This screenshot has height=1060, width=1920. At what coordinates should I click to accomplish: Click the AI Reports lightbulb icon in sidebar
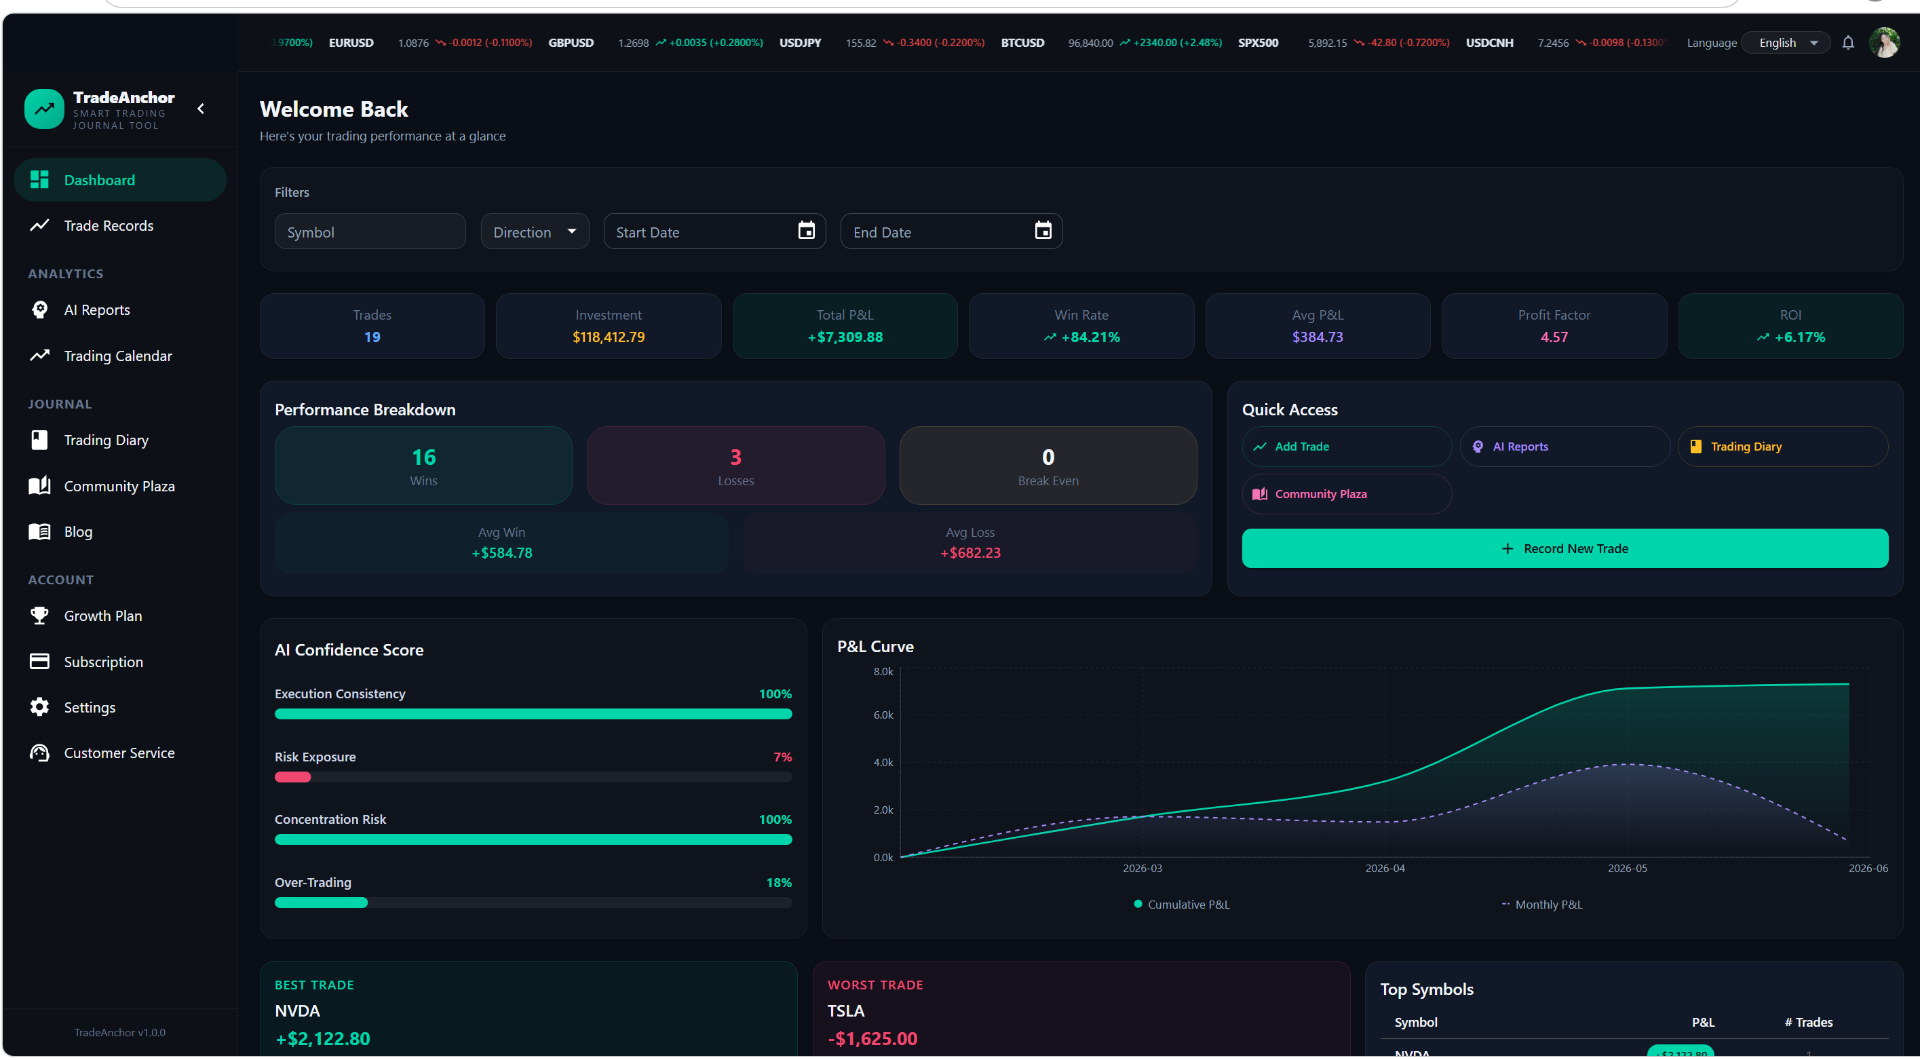tap(40, 310)
